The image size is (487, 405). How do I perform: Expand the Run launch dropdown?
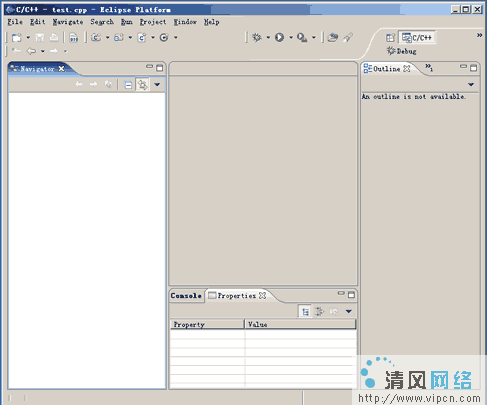pyautogui.click(x=291, y=38)
